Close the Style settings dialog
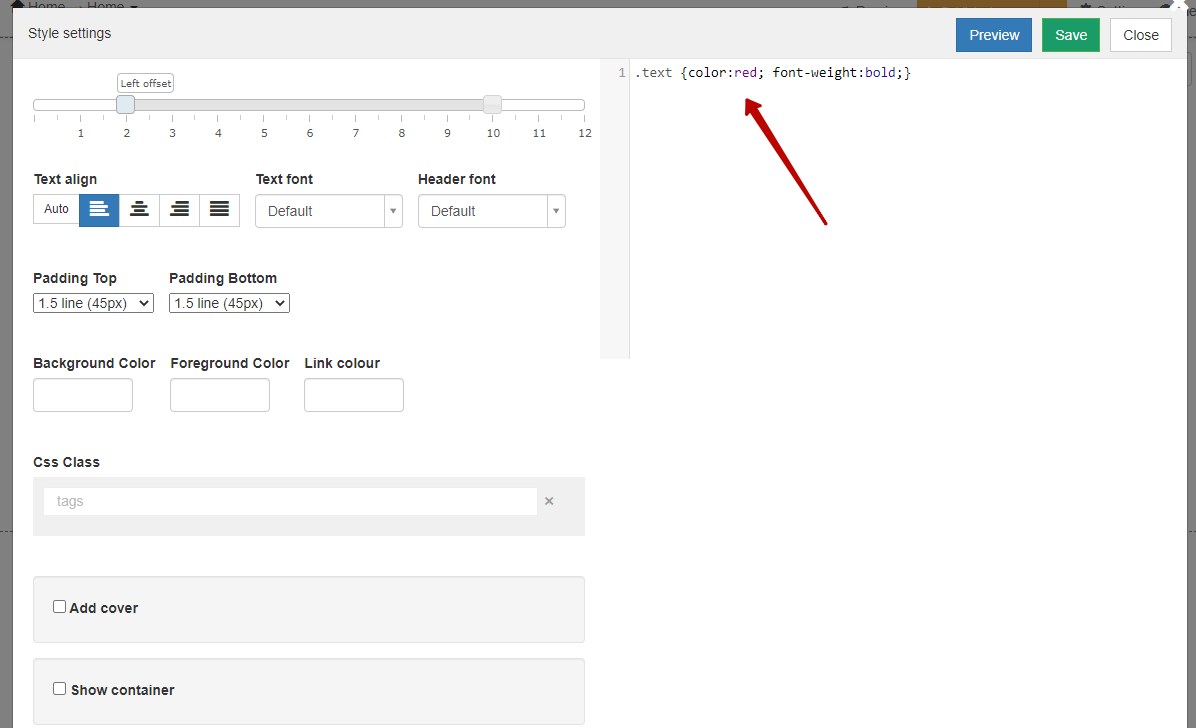This screenshot has height=728, width=1196. [1140, 35]
